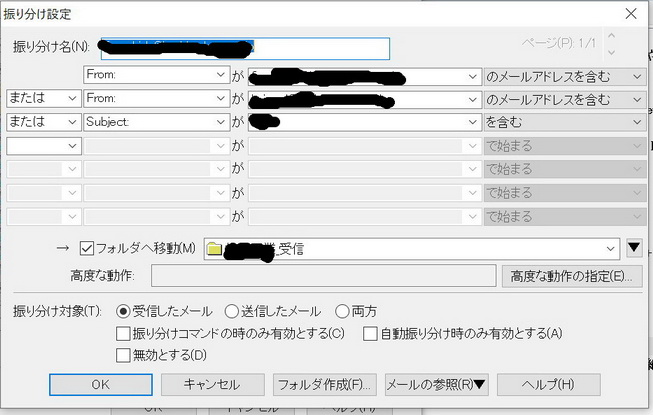The height and width of the screenshot is (415, 653).
Task: Open the second row または operator dropdown
Action: 71,98
